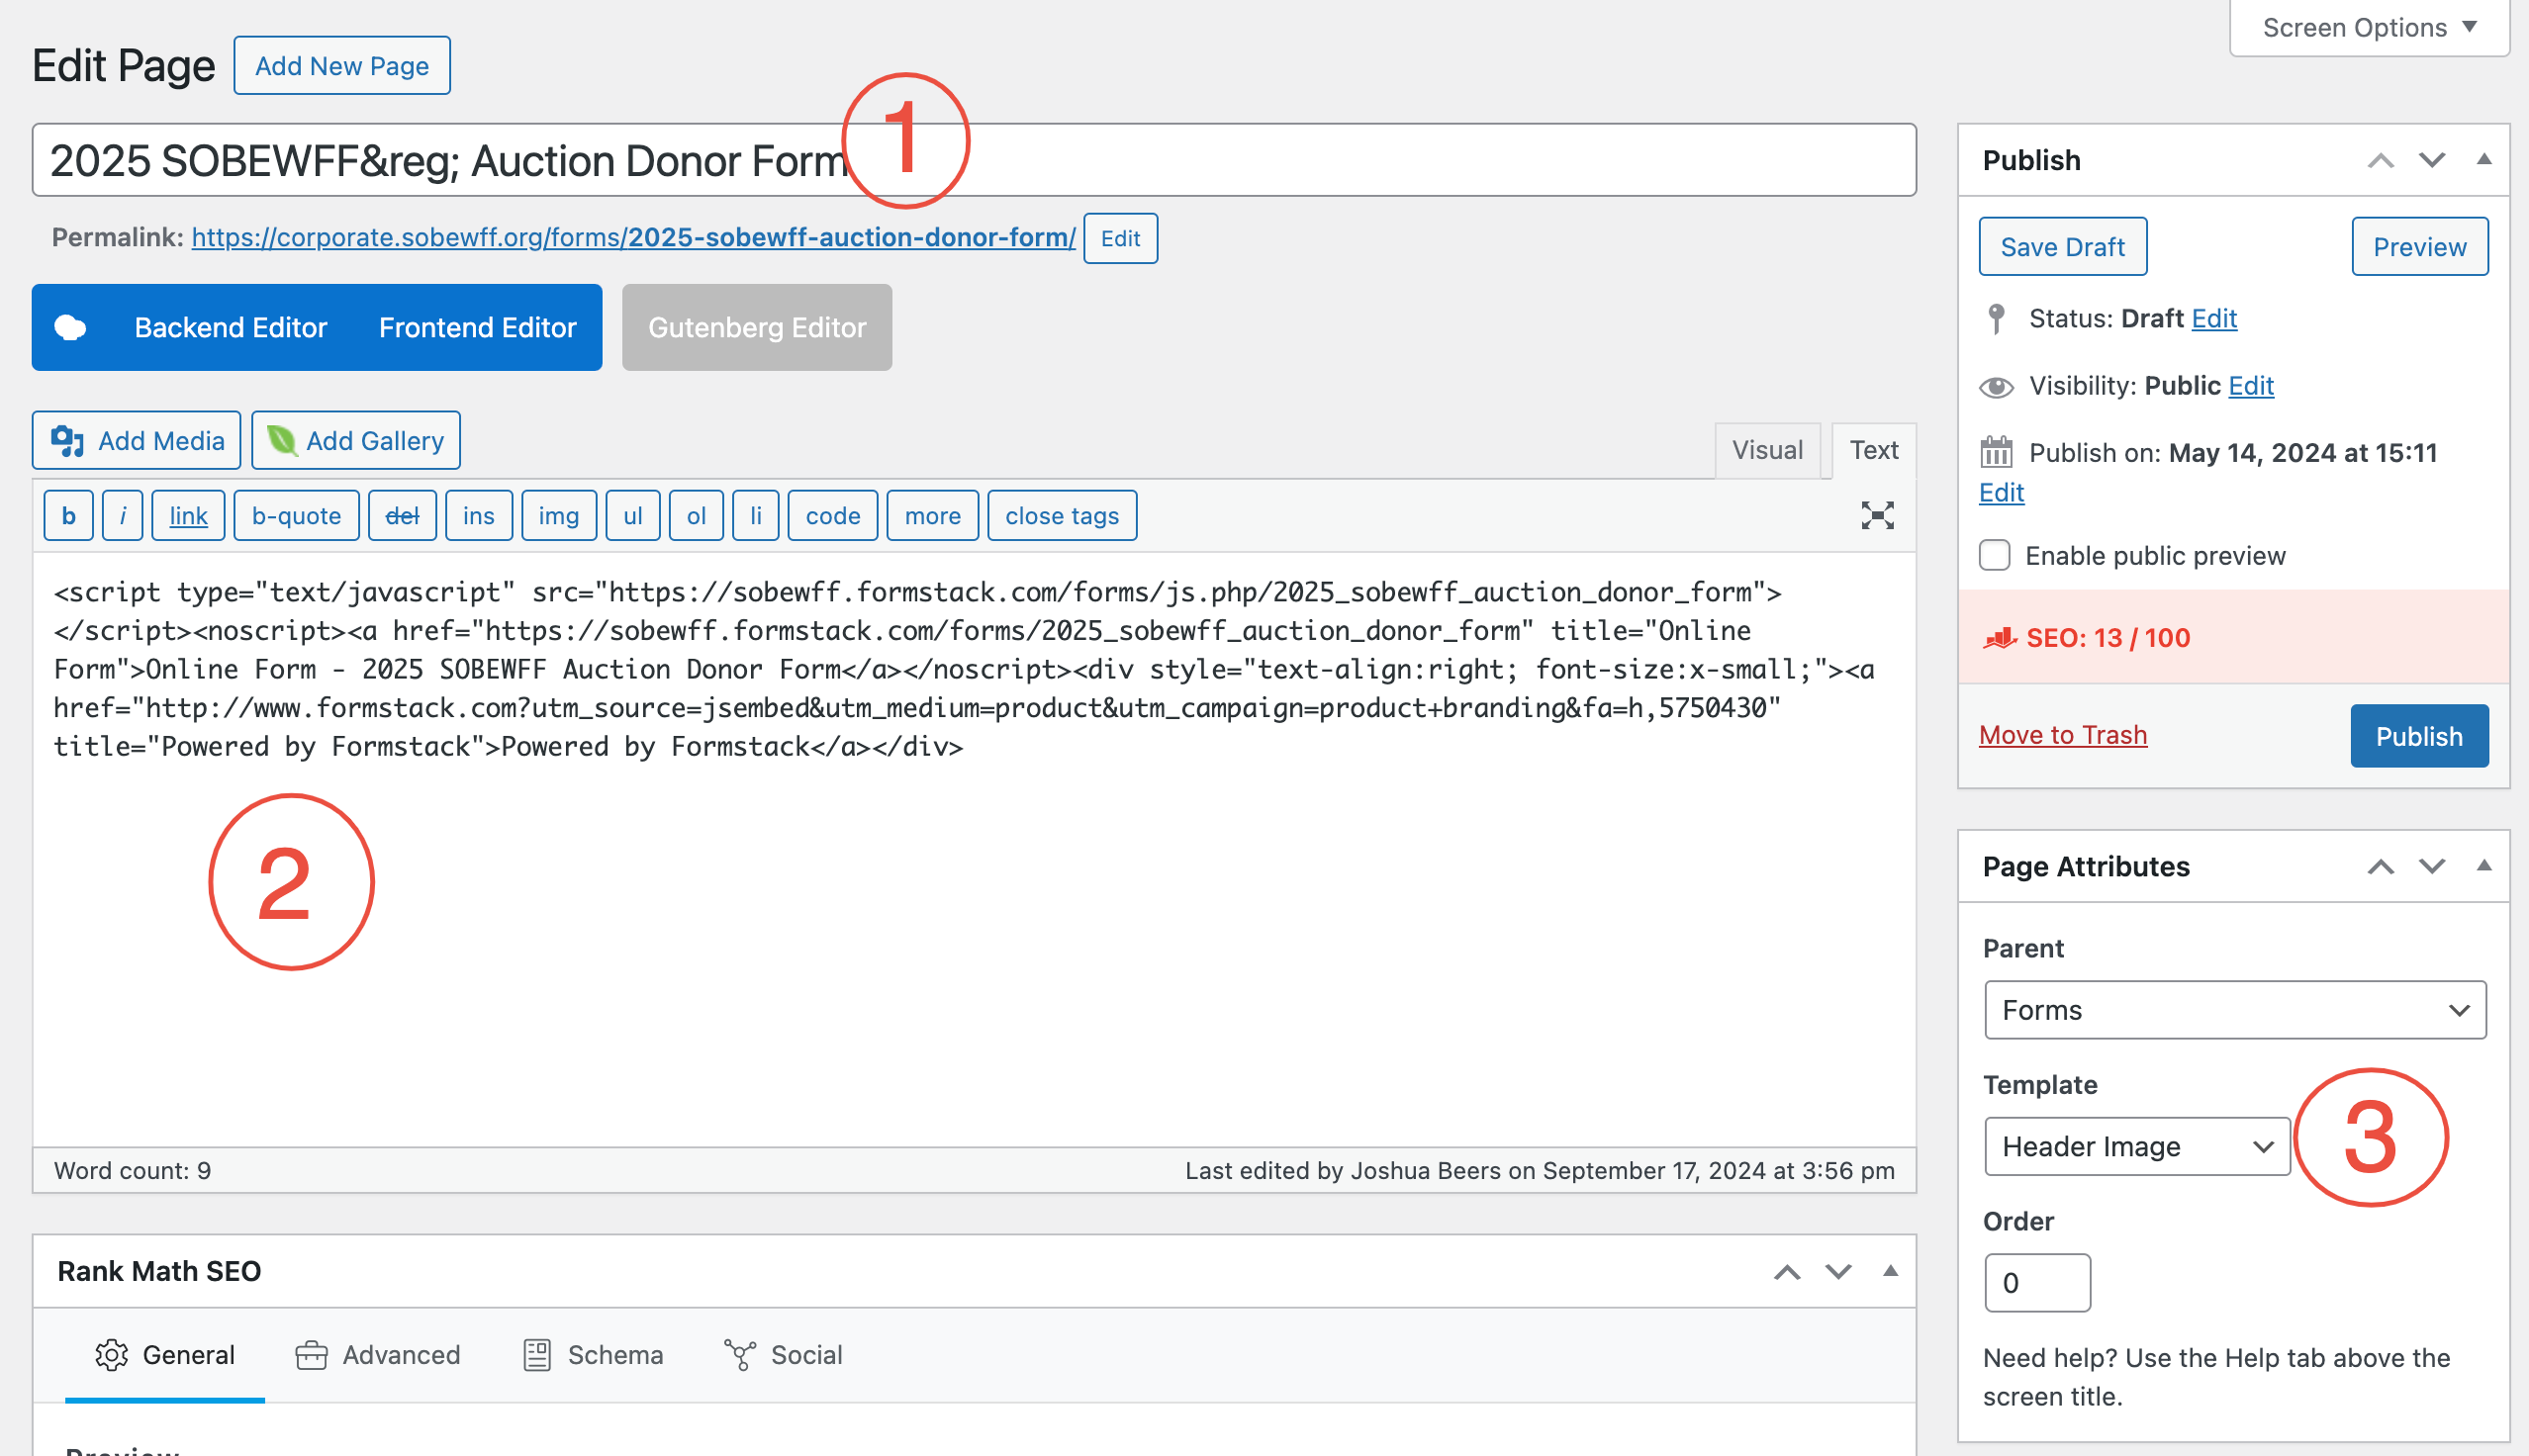Click the italic 'i' quicktag button
2529x1456 pixels.
coord(122,515)
